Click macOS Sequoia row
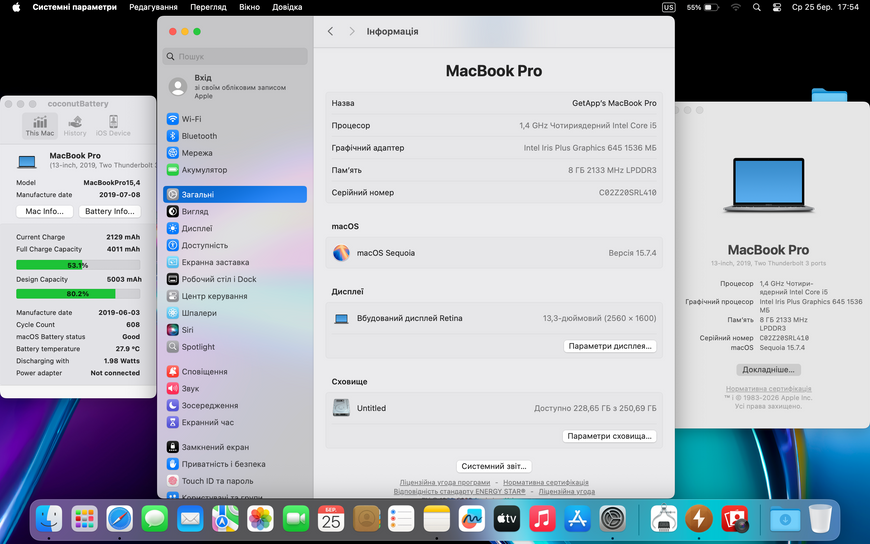The height and width of the screenshot is (544, 870). pyautogui.click(x=494, y=253)
